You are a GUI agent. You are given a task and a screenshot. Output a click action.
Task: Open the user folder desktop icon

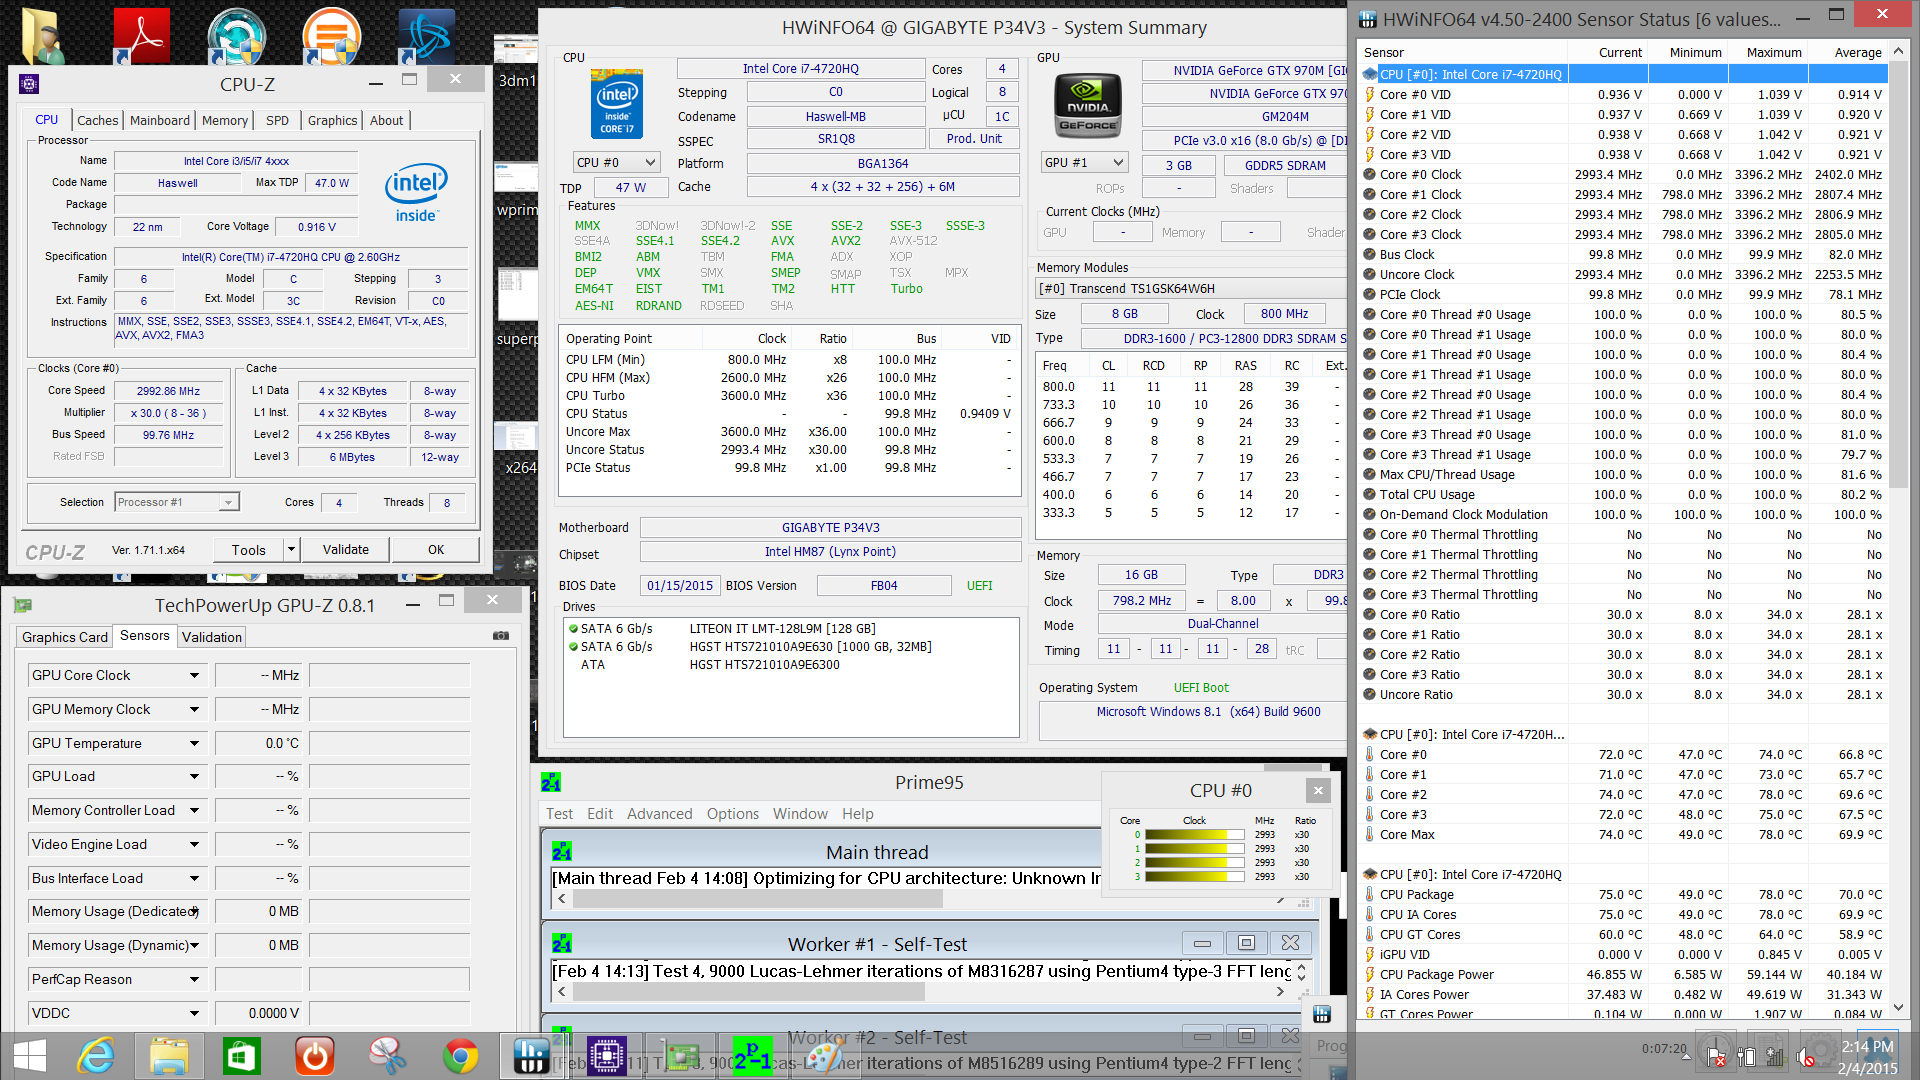tap(43, 35)
